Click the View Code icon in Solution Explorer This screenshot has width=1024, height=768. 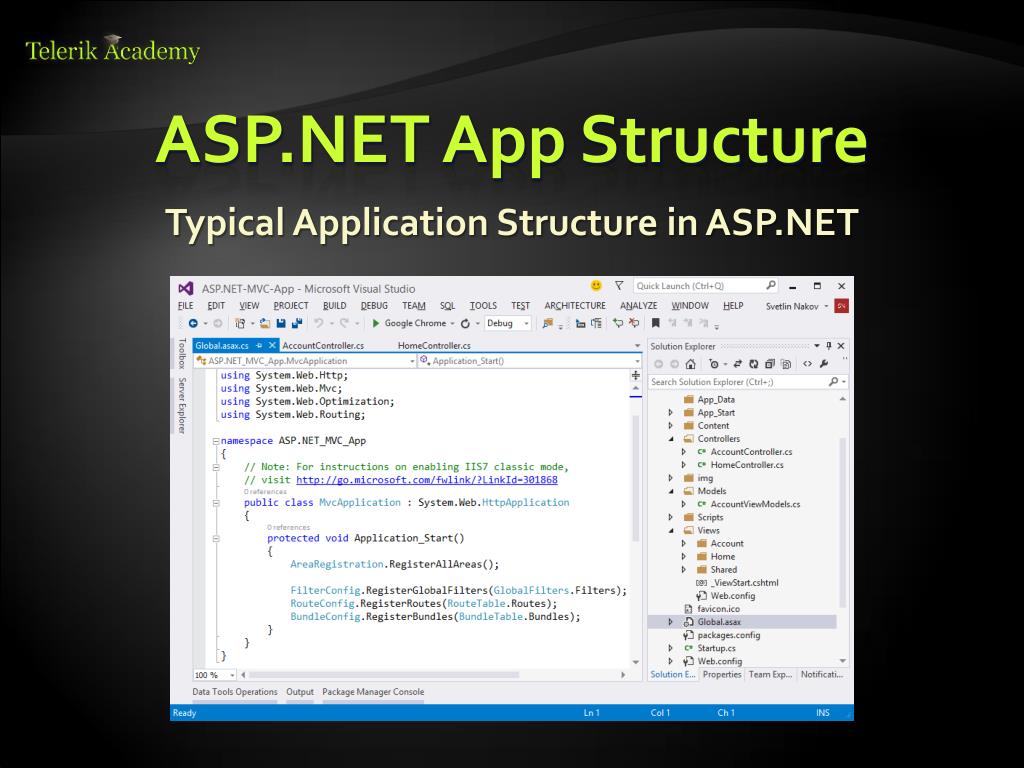click(x=807, y=364)
